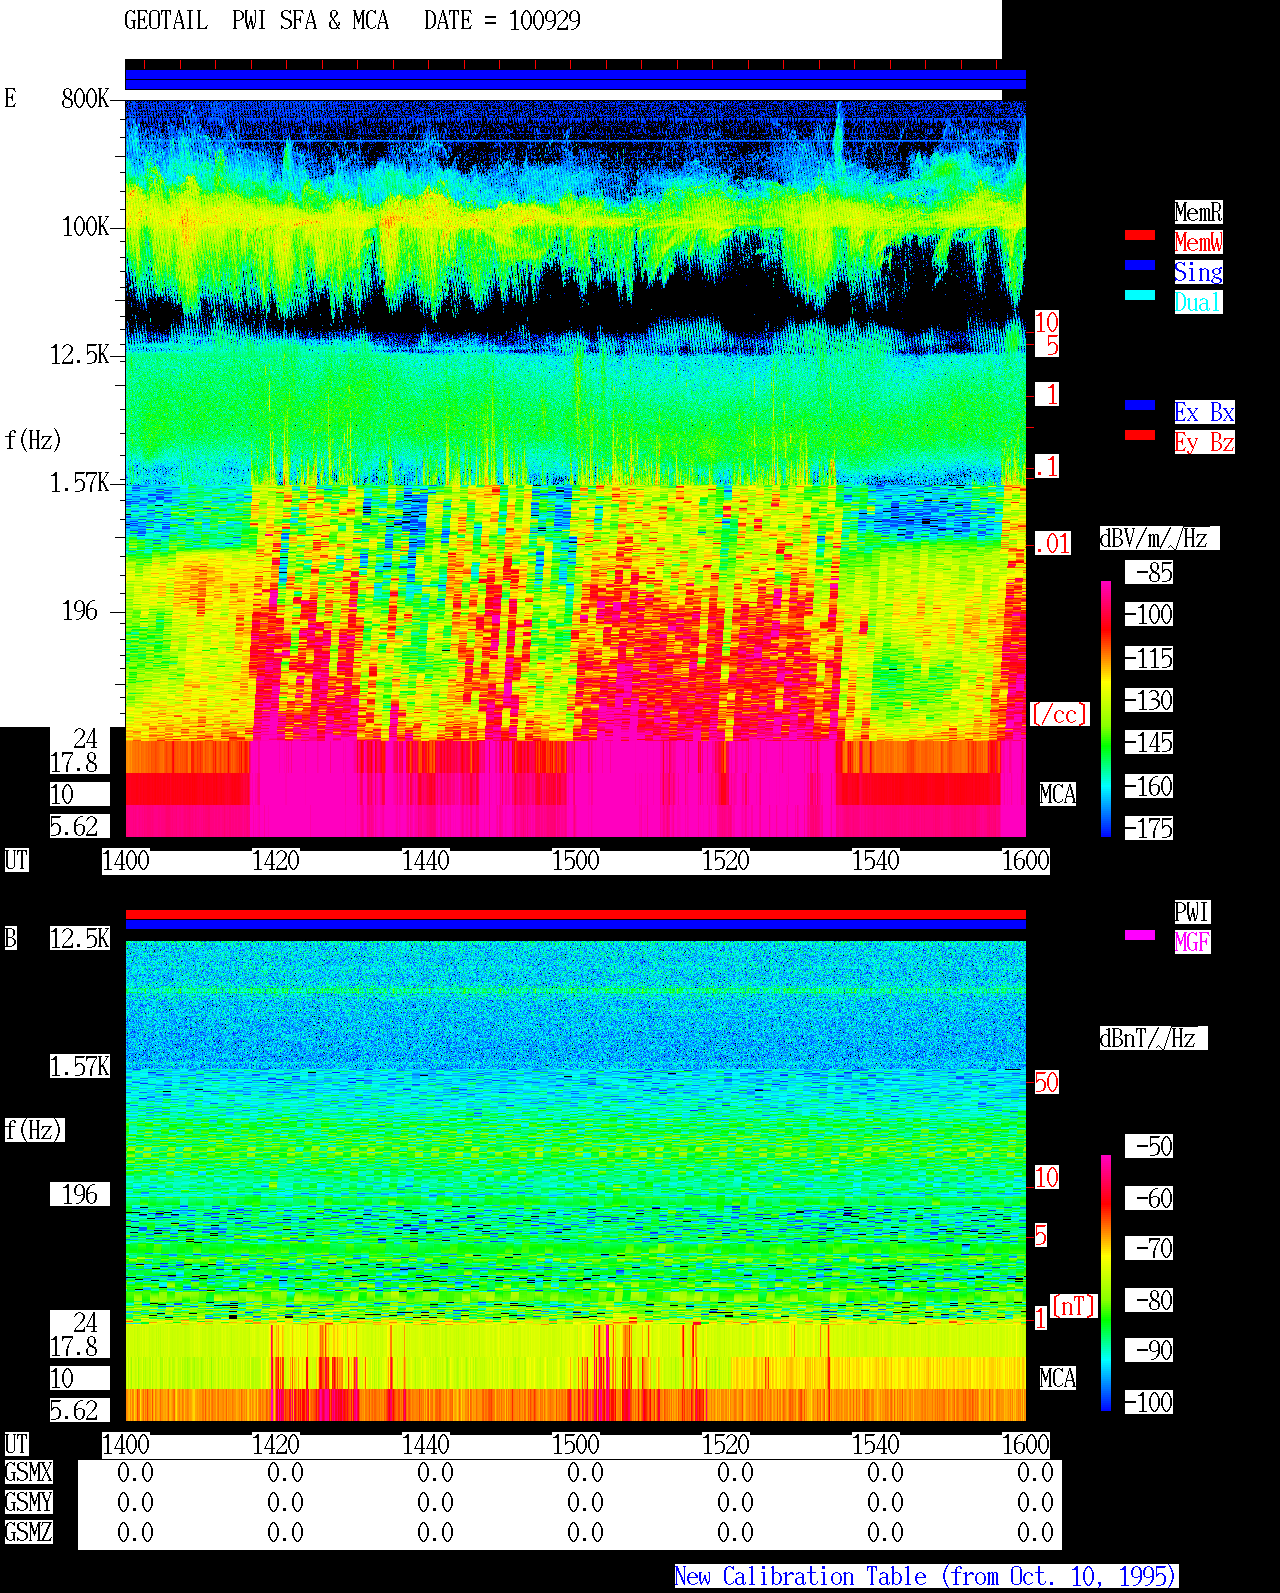Screen dimensions: 1280x1593
Task: Click the dBV/m/√Hz color scale bar
Action: pyautogui.click(x=1106, y=709)
